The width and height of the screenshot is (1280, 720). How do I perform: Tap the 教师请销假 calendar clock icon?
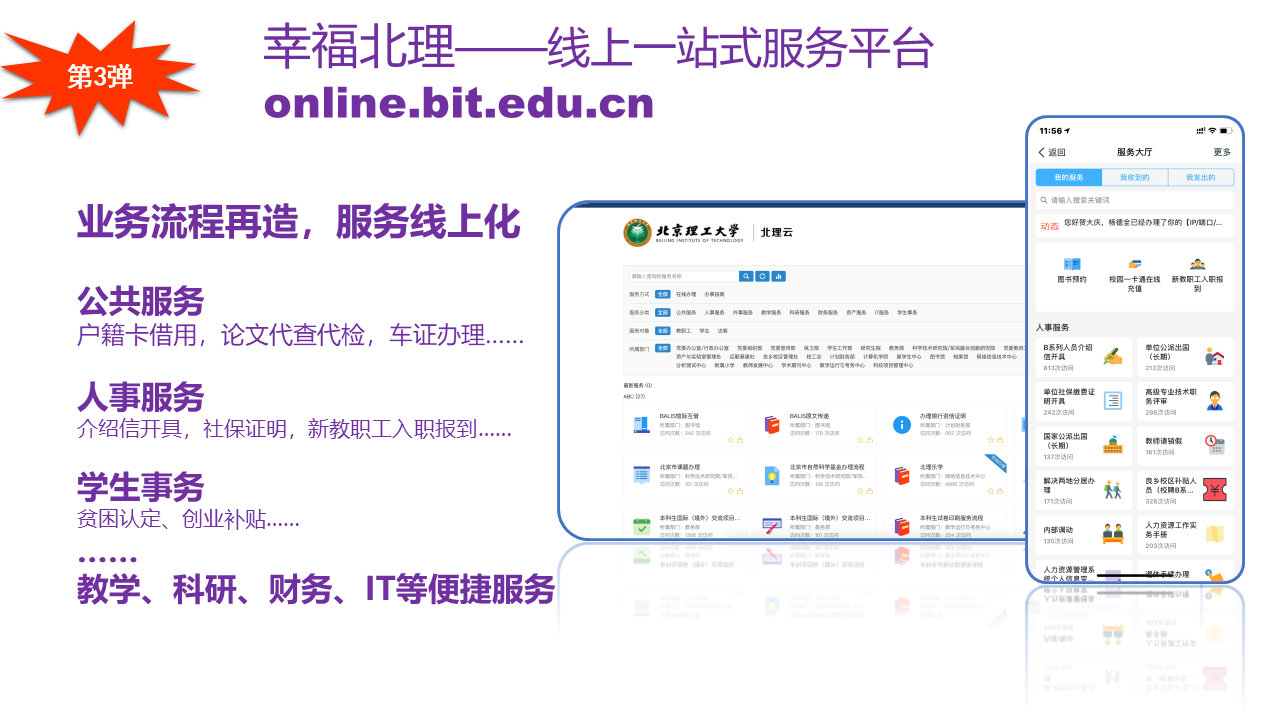tap(1215, 445)
